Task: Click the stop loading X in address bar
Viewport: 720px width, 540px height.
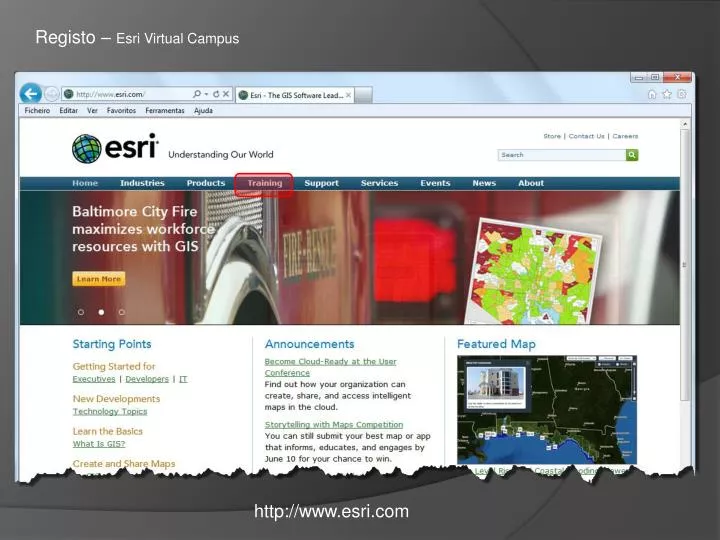Action: (226, 94)
